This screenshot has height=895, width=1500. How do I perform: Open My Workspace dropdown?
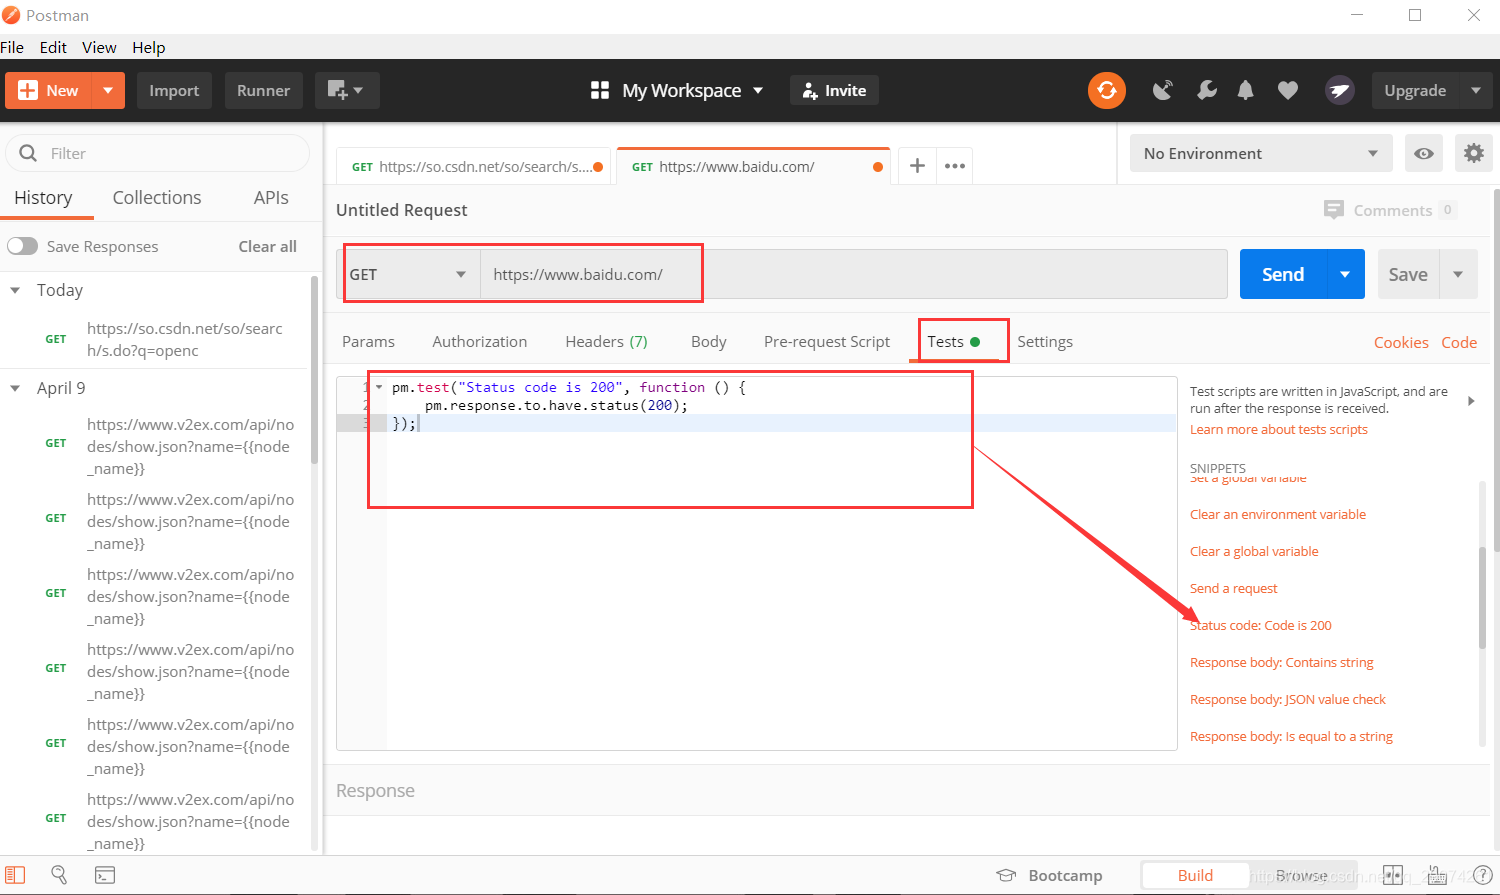point(758,90)
